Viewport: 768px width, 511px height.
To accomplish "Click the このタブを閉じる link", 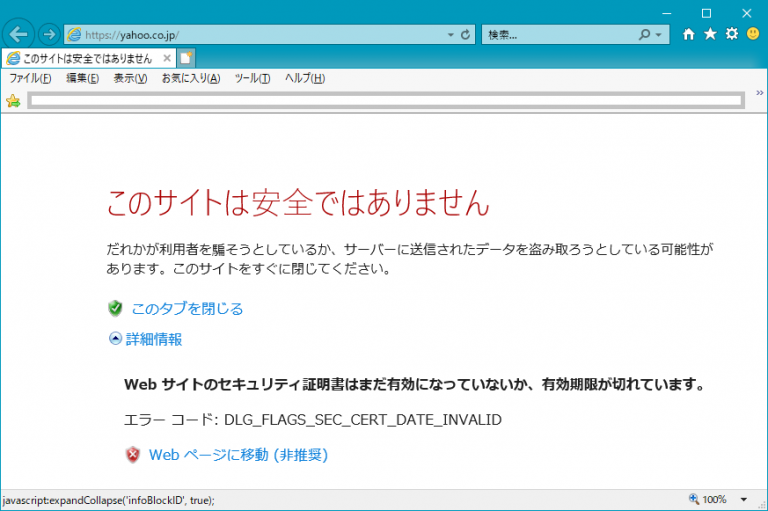I will tap(187, 309).
